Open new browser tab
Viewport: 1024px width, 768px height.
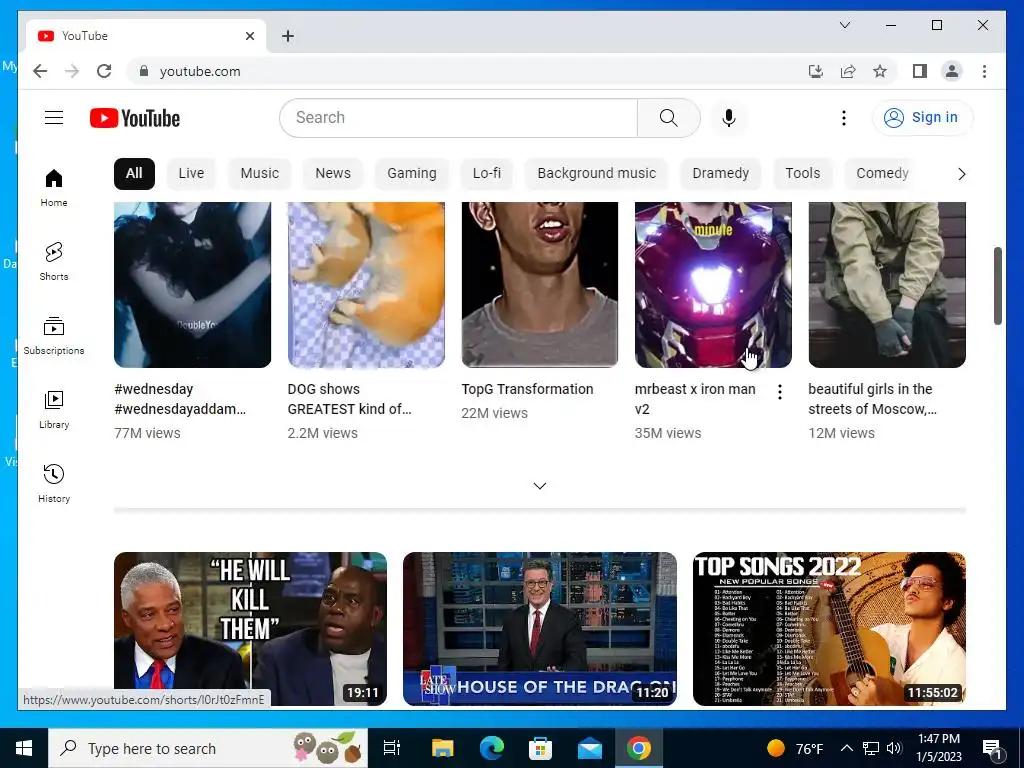tap(288, 36)
